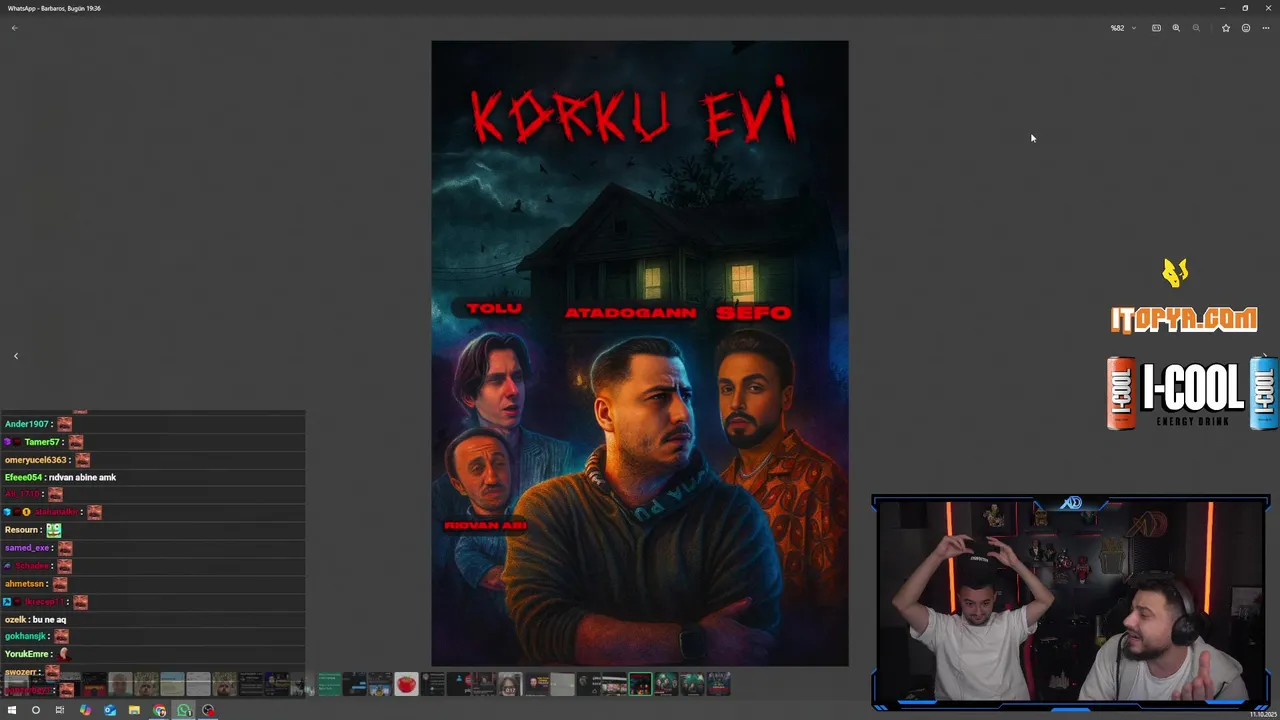Zoom out with the magnifier minus icon
This screenshot has width=1280, height=720.
(1196, 28)
